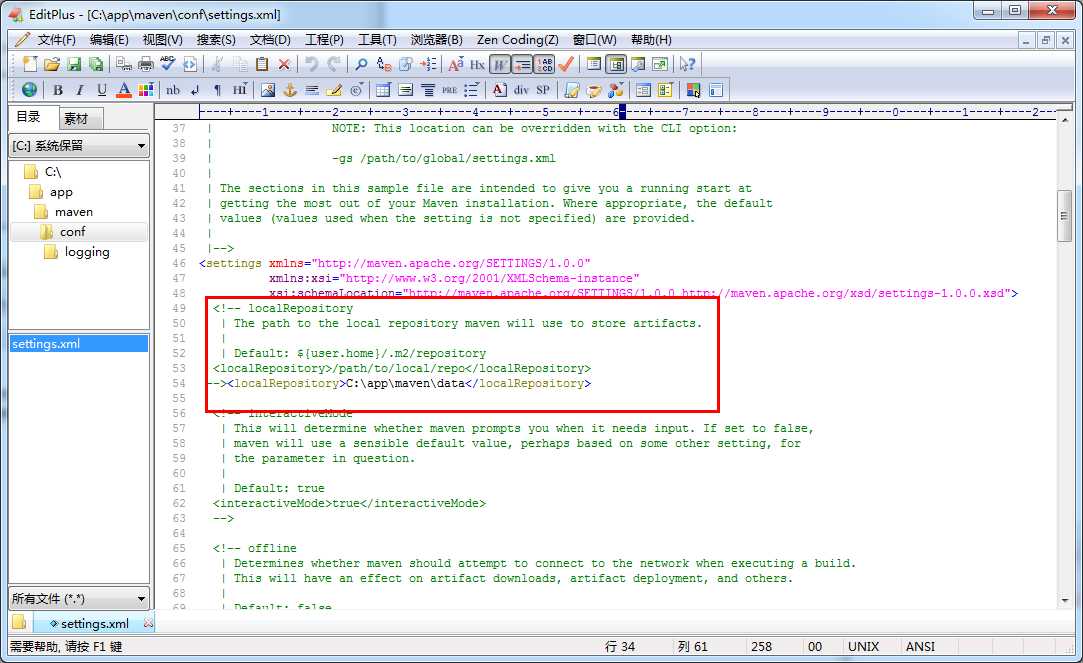1083x663 pixels.
Task: Open font color A dropdown
Action: click(x=124, y=90)
